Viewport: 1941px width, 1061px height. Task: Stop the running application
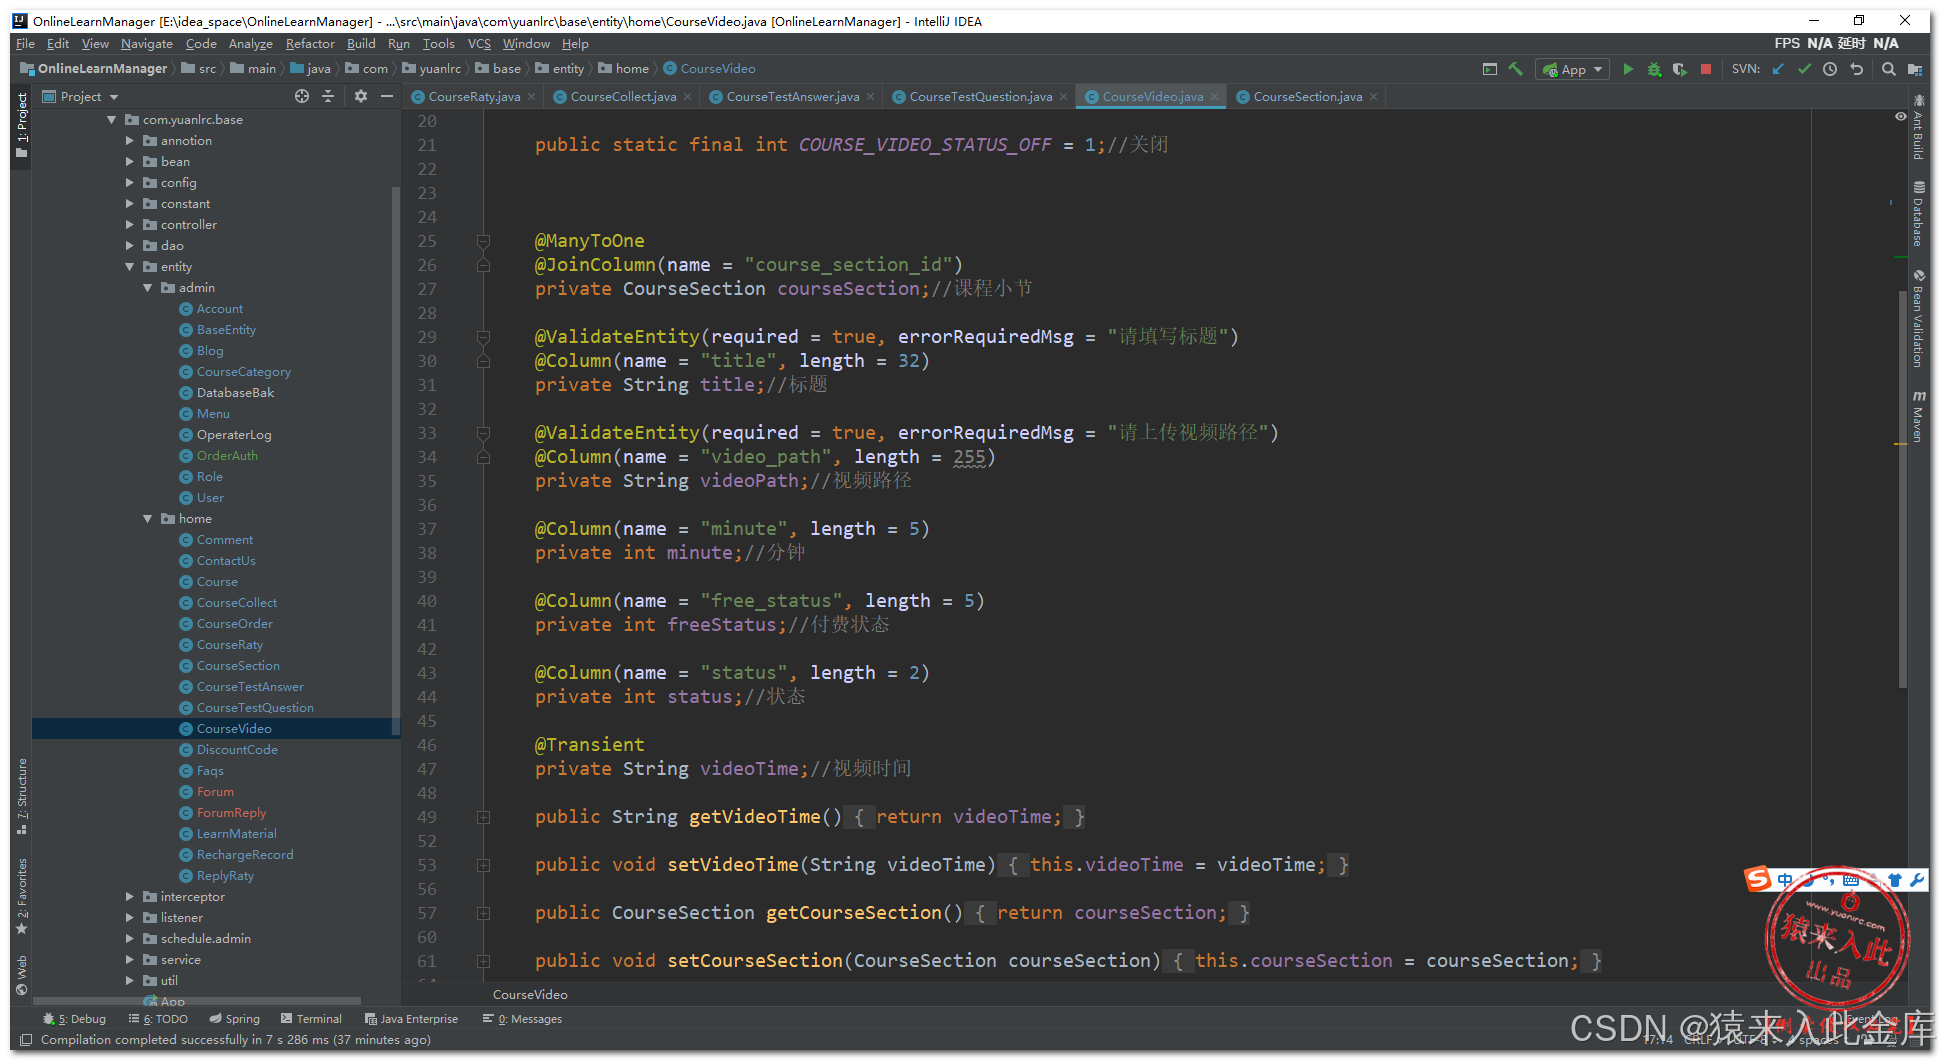tap(1706, 69)
